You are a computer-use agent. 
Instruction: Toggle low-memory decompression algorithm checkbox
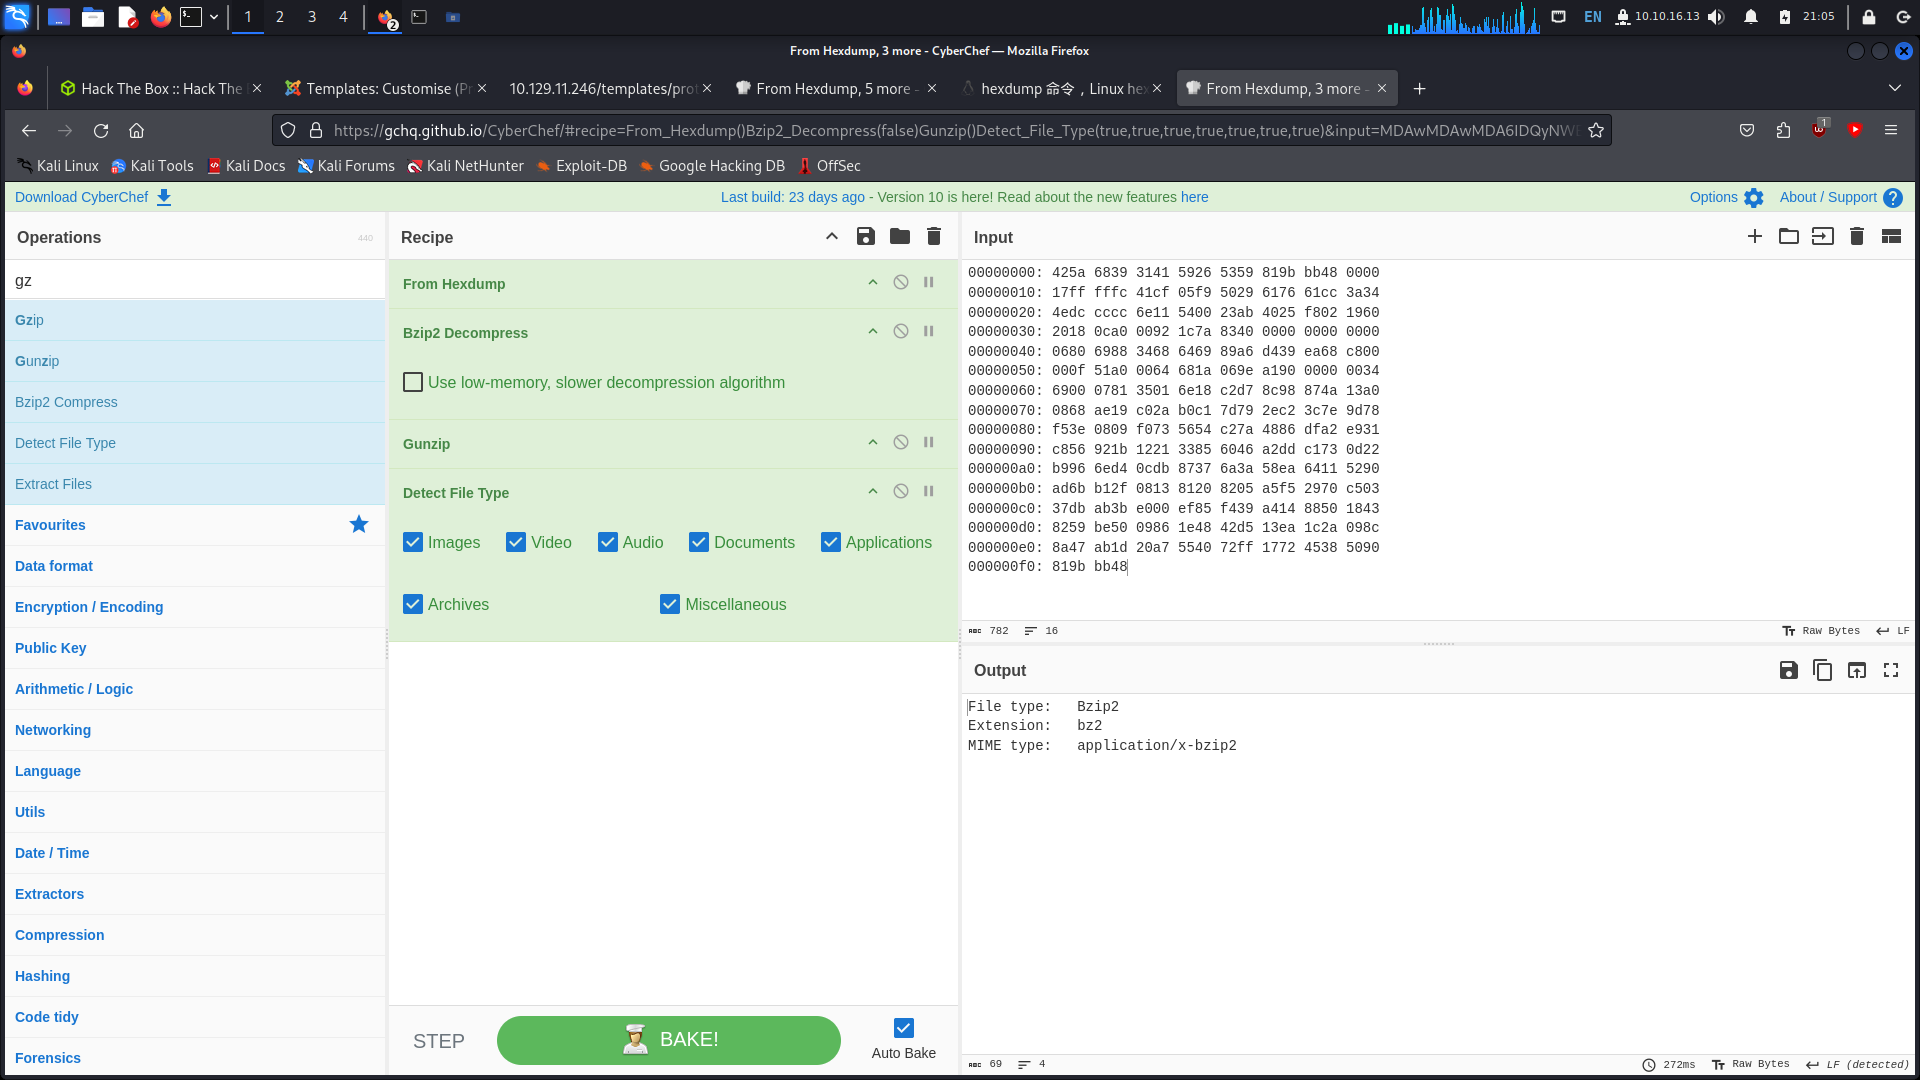pyautogui.click(x=413, y=383)
